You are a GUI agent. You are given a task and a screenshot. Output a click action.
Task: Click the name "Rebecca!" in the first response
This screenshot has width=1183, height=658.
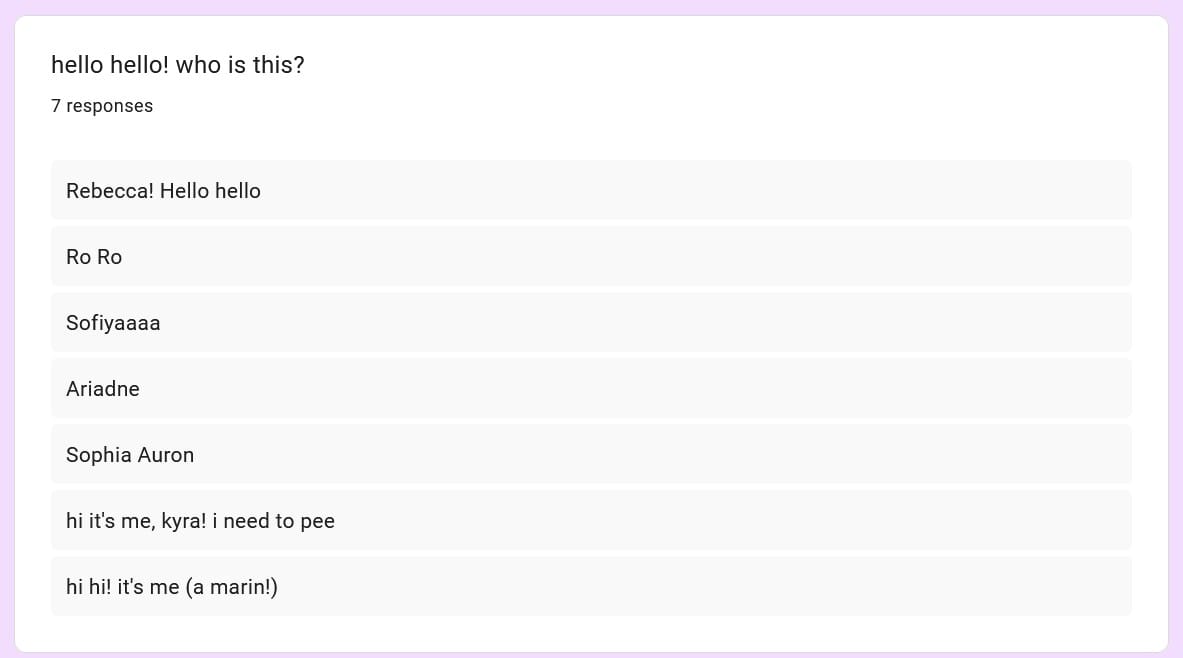click(110, 191)
